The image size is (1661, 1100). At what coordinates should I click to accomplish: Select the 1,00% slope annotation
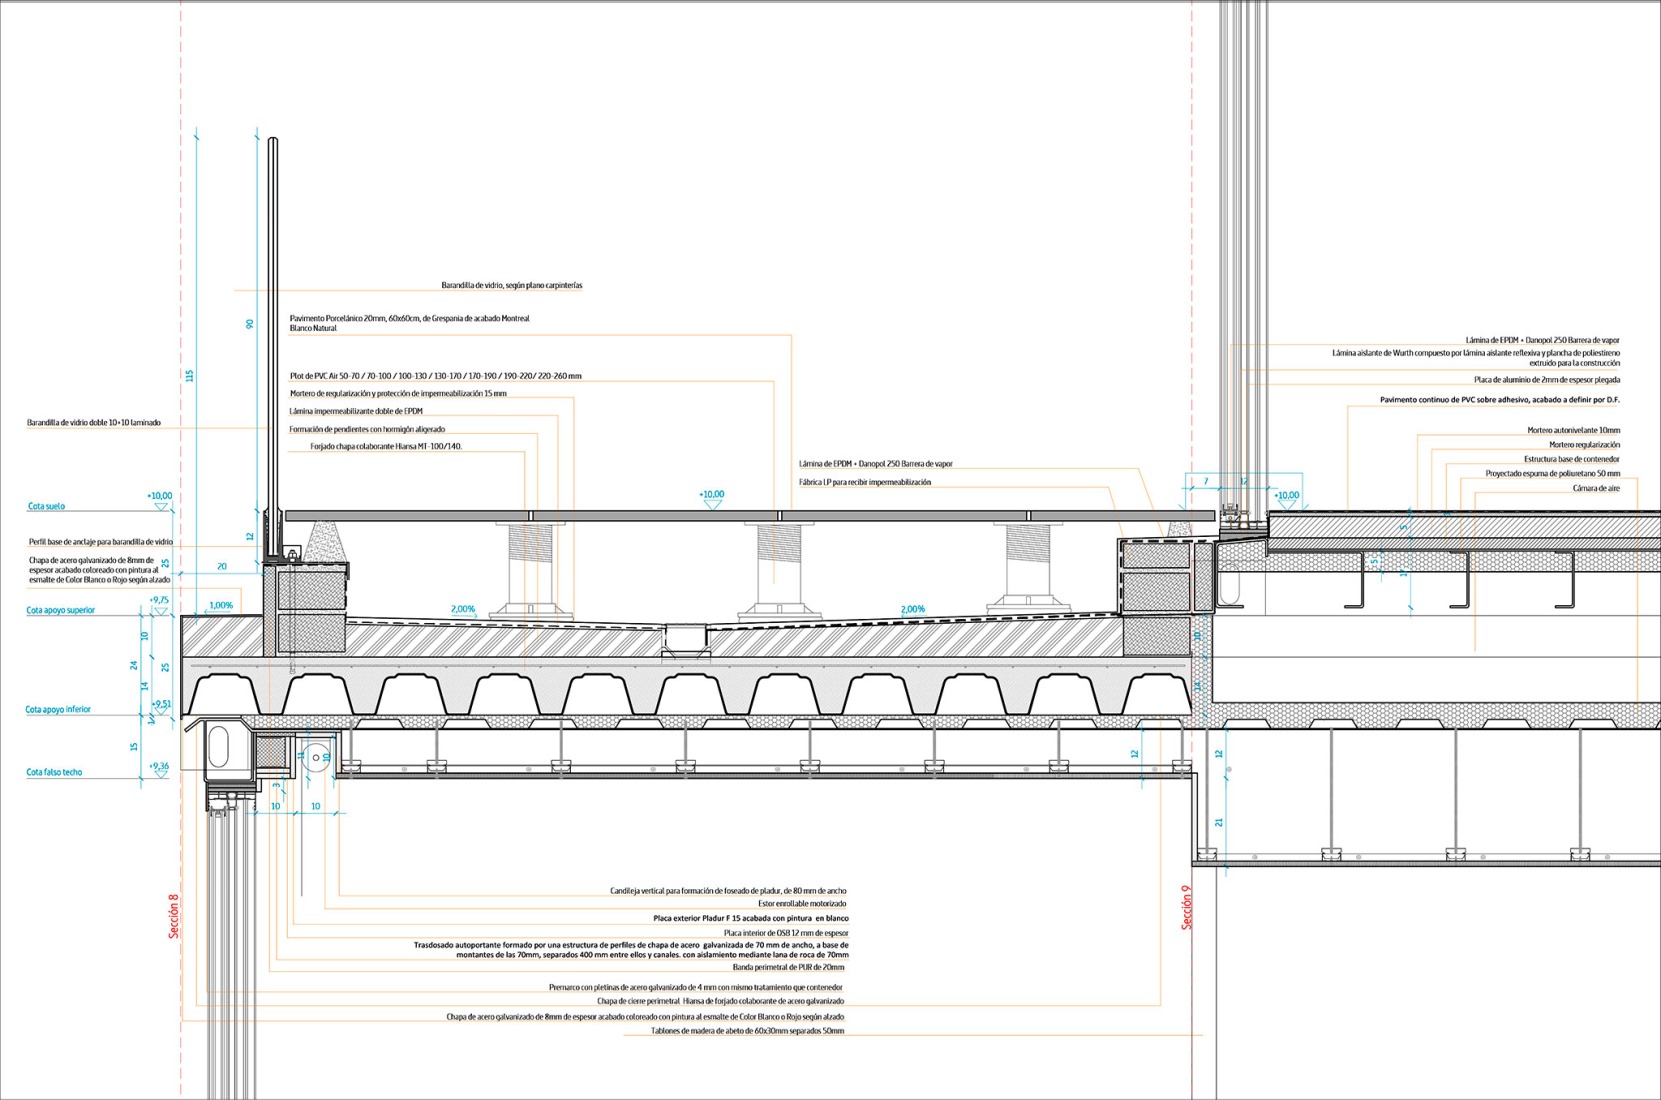pyautogui.click(x=221, y=606)
